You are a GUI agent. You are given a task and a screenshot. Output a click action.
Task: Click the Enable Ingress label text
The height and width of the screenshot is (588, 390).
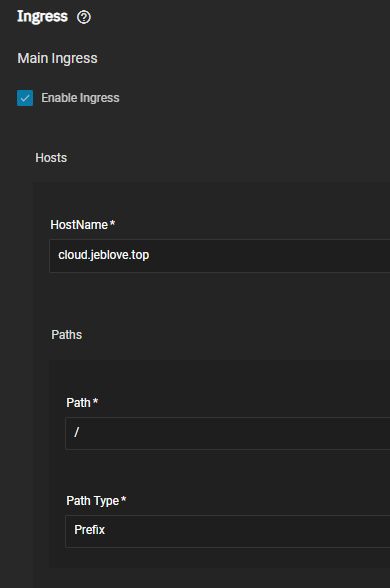[80, 98]
